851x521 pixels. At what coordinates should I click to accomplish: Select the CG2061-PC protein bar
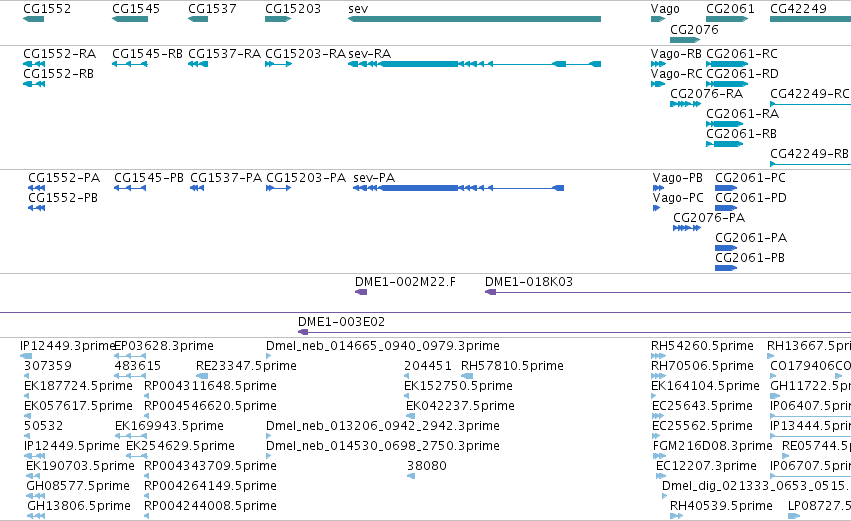pos(726,188)
